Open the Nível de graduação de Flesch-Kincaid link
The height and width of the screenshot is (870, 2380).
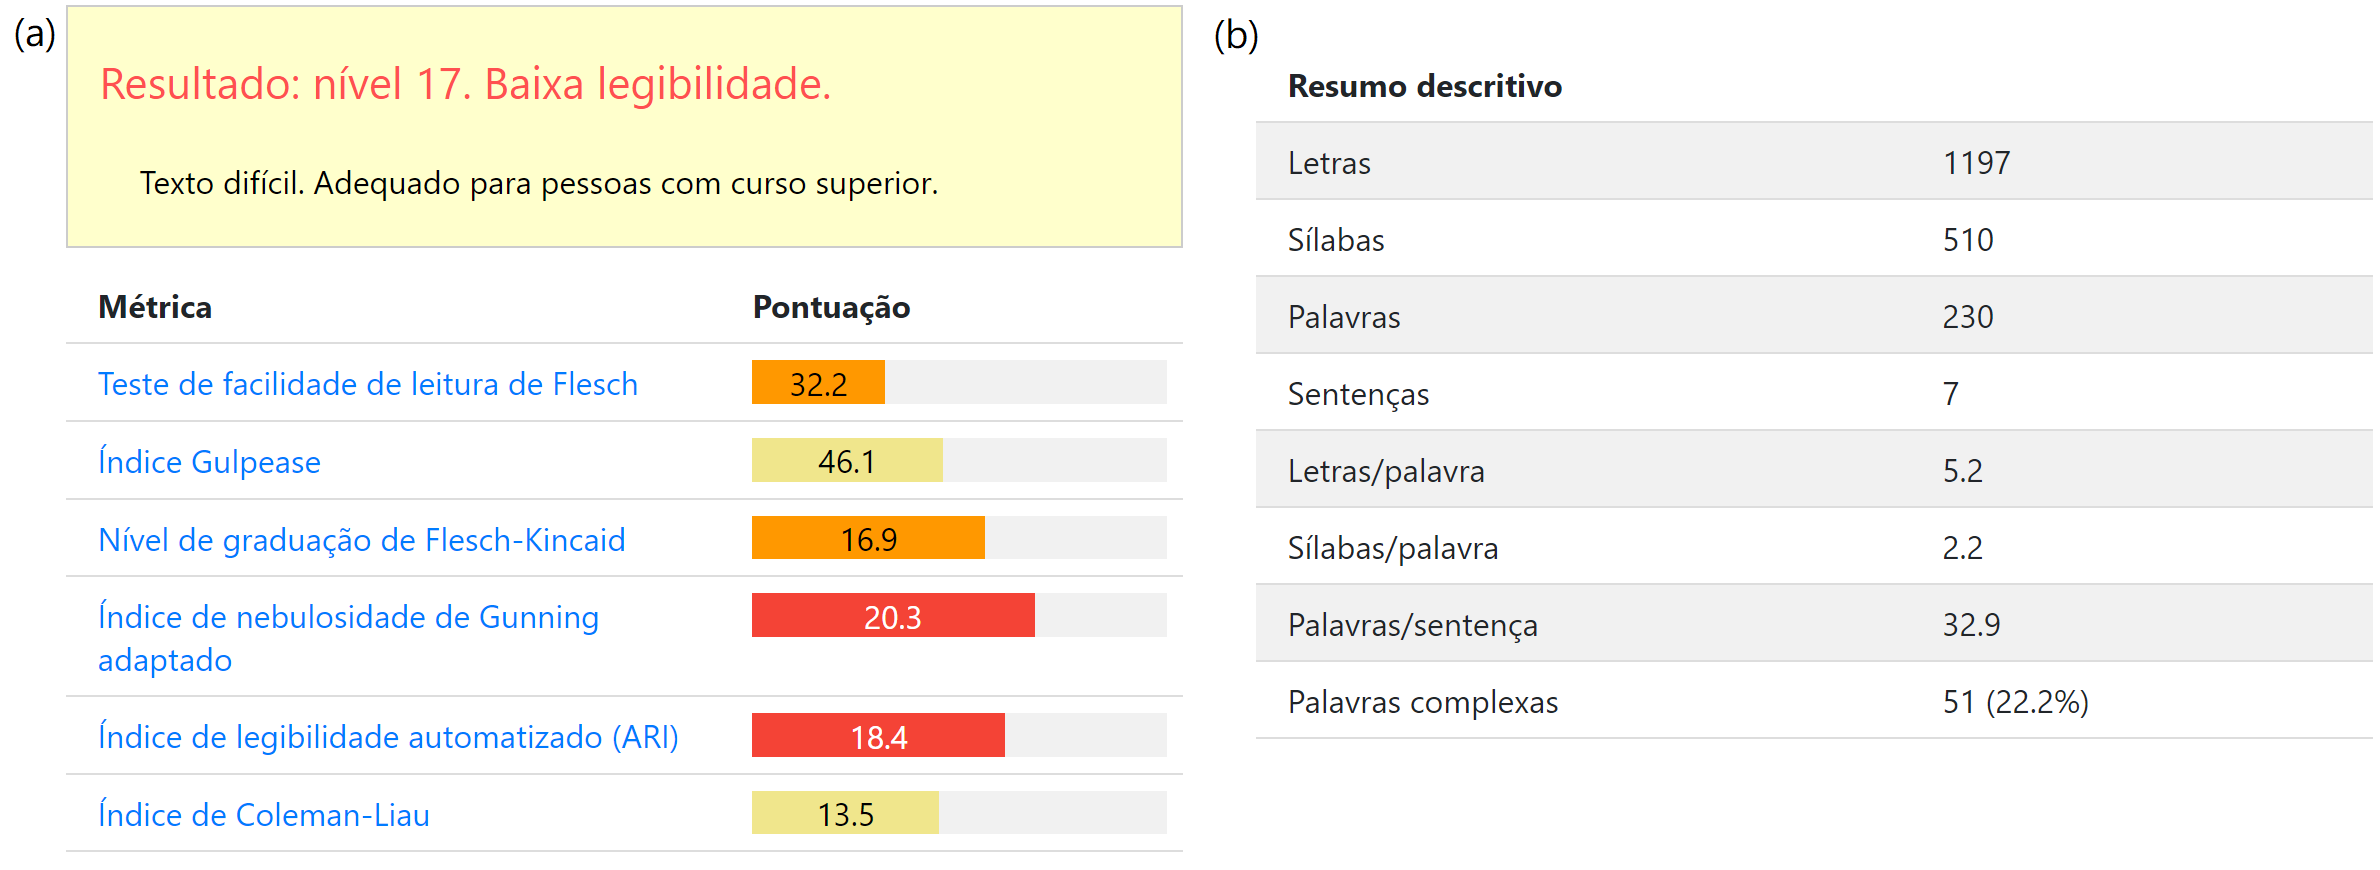tap(361, 540)
